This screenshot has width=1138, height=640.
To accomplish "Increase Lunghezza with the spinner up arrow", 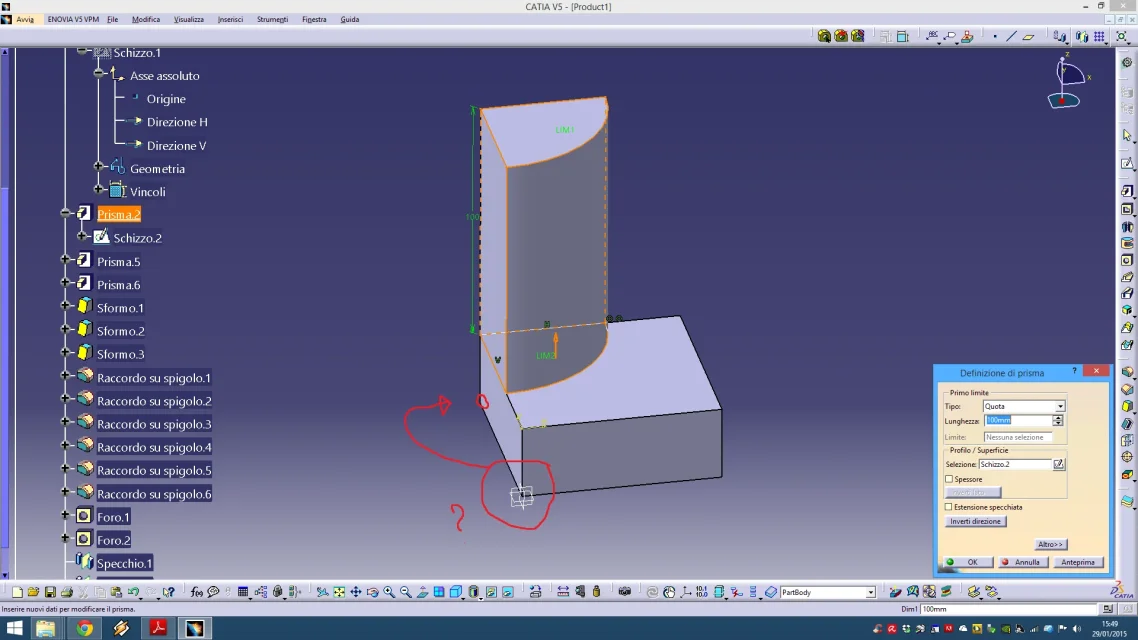I will pyautogui.click(x=1058, y=418).
